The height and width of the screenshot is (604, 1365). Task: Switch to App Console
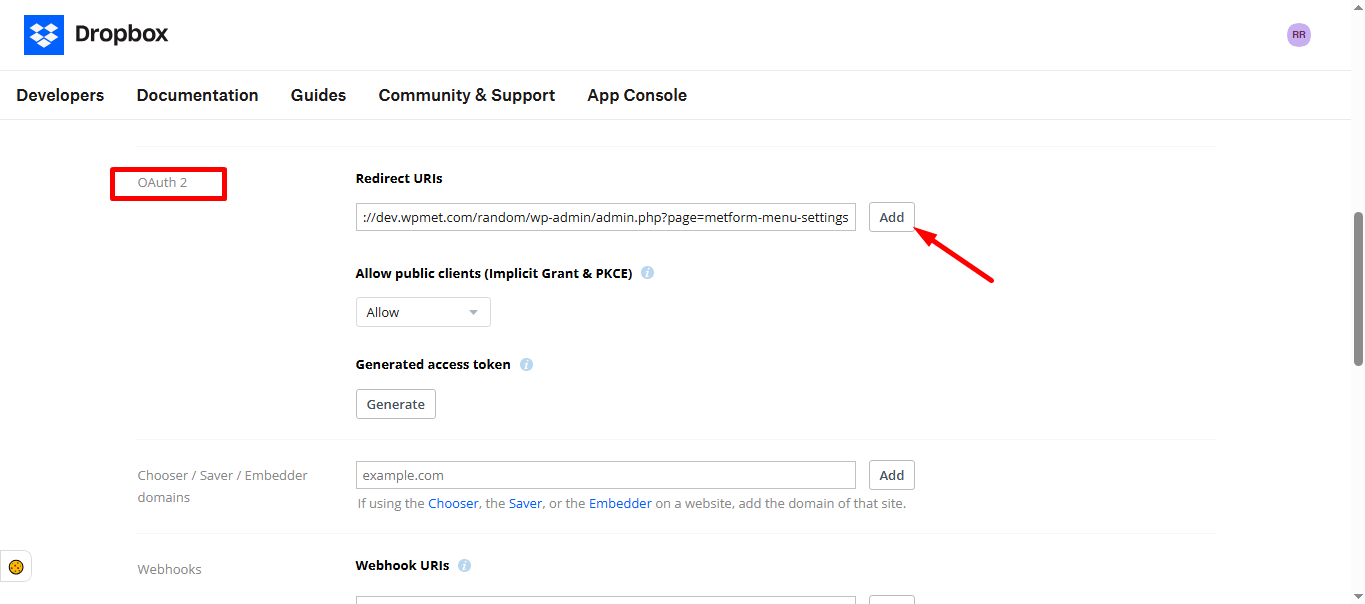(x=637, y=95)
